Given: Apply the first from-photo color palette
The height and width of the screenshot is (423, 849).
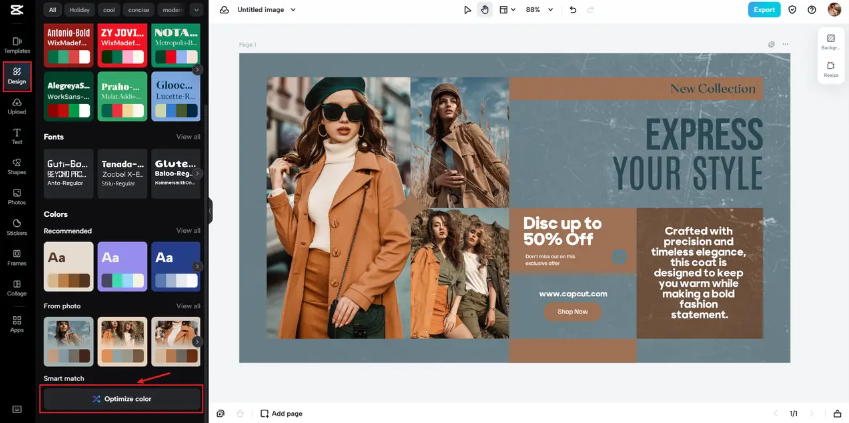Looking at the screenshot, I should pos(68,342).
